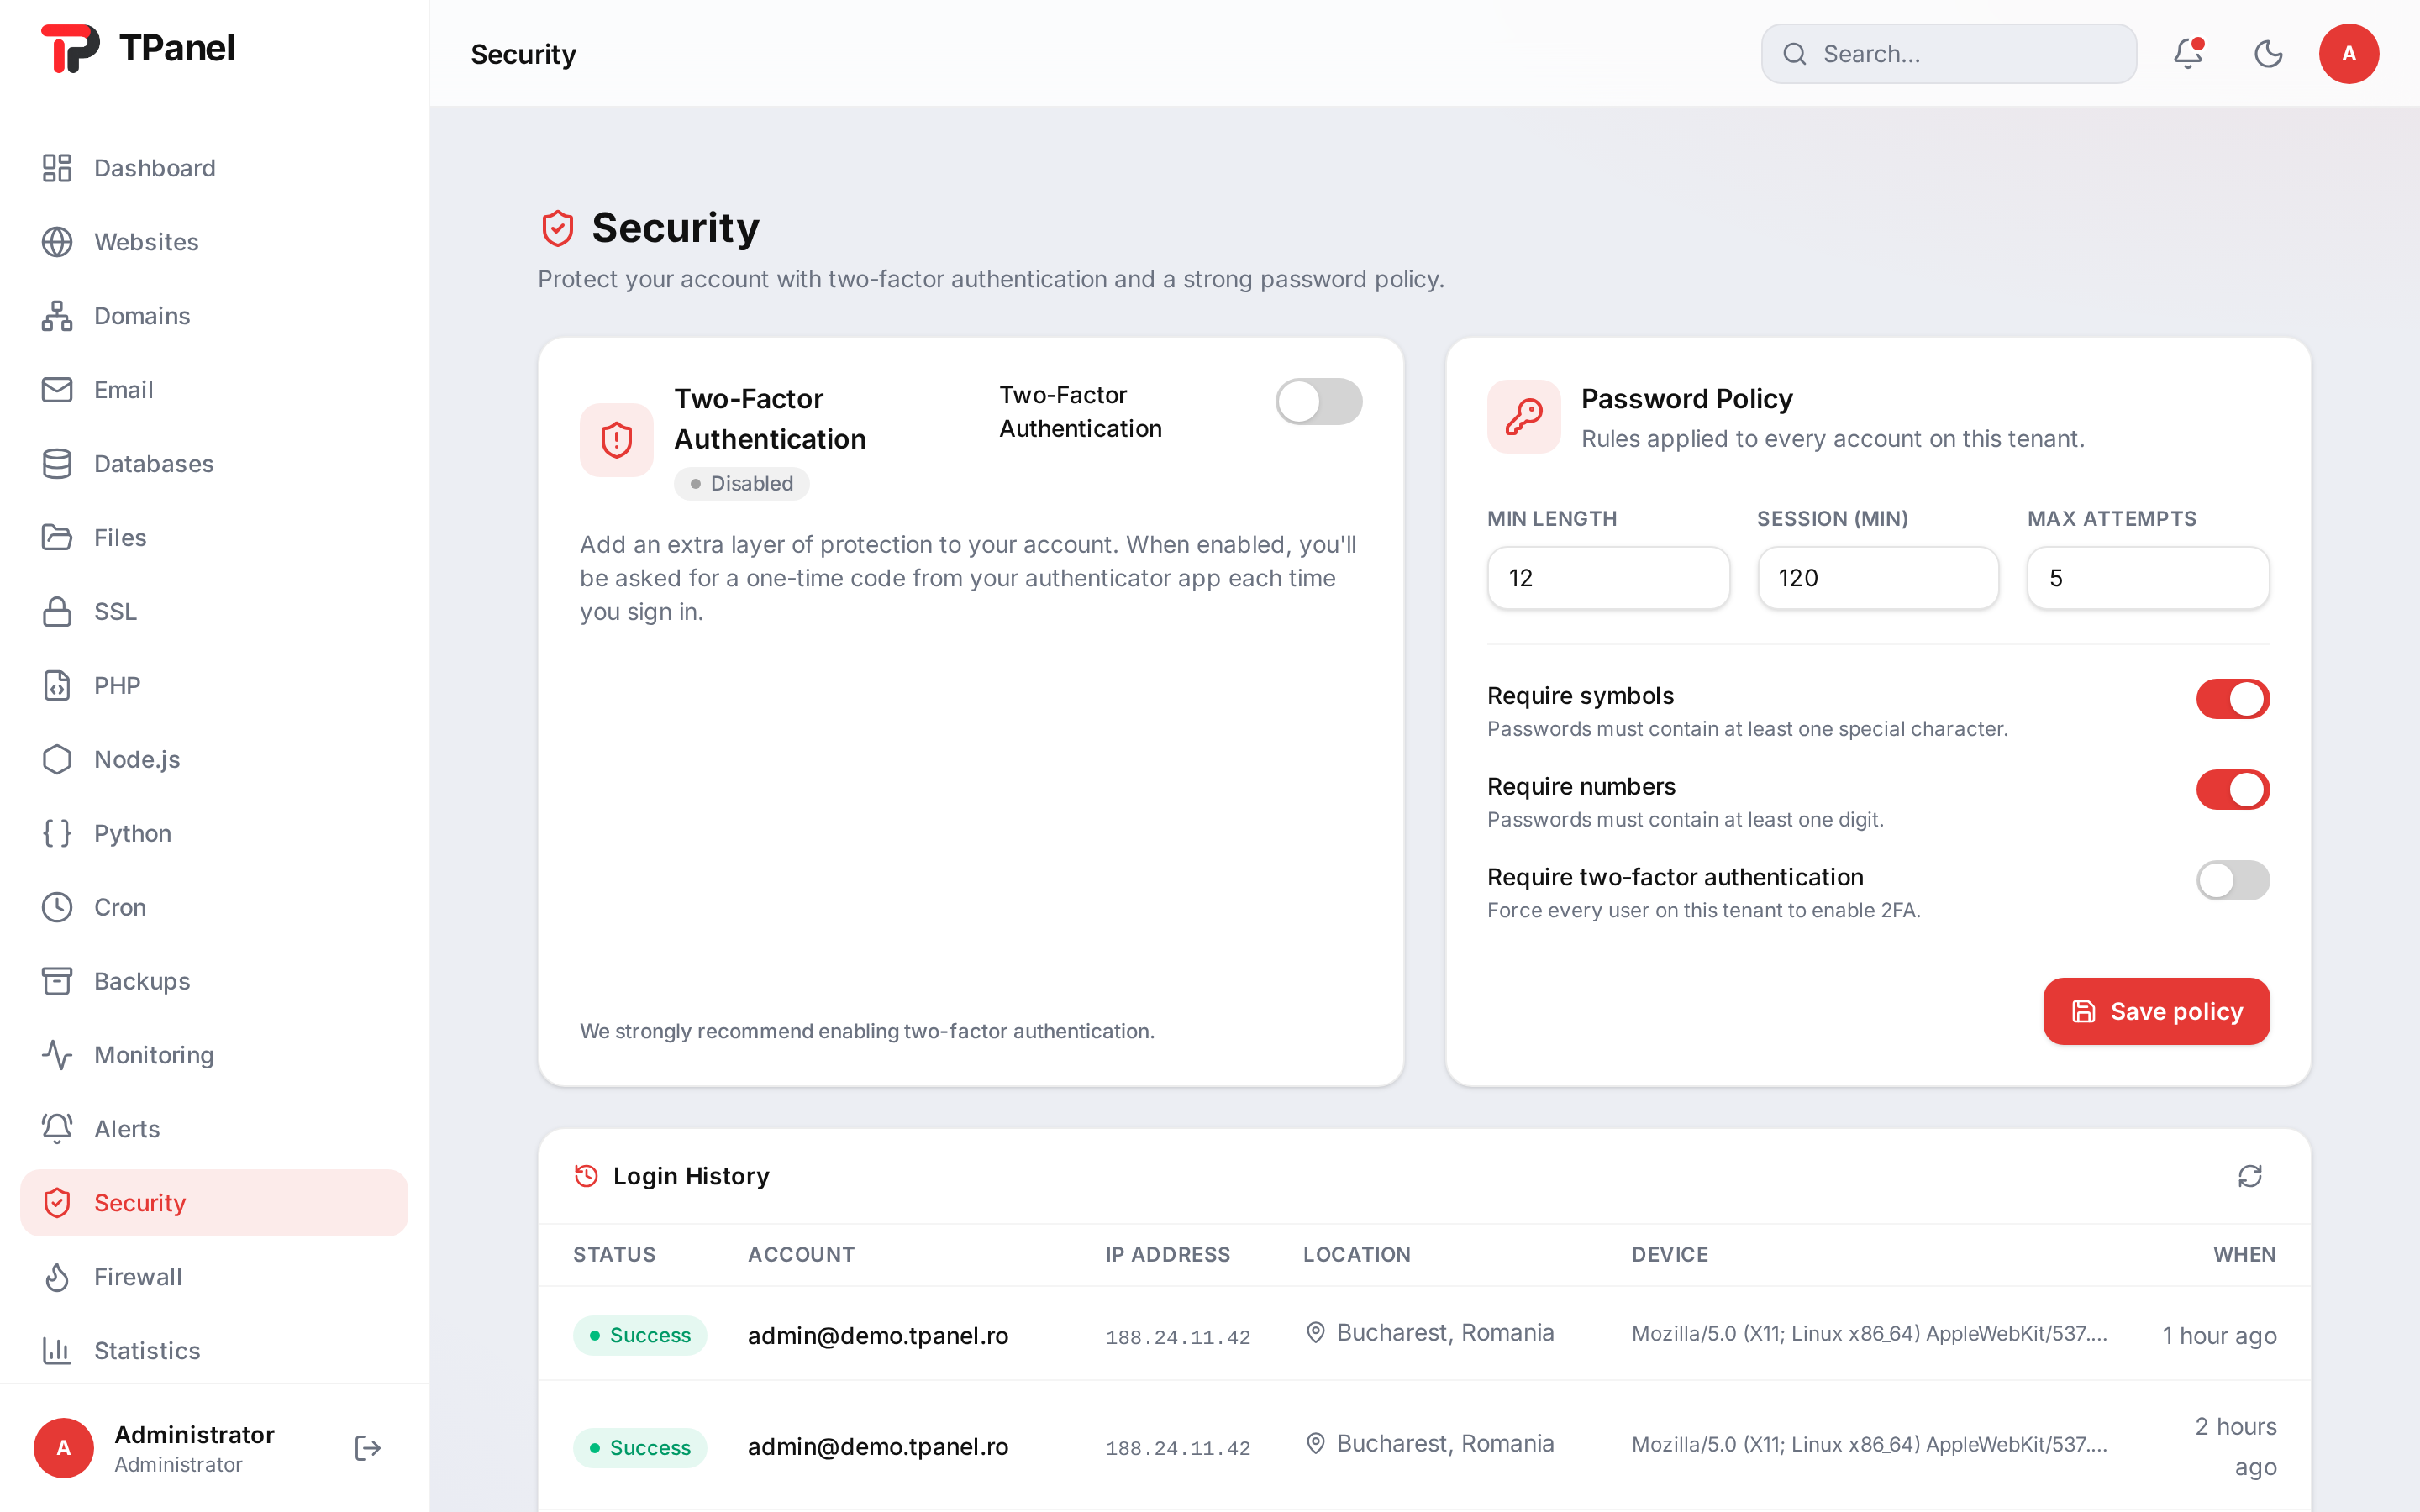Open notifications bell icon
Image resolution: width=2420 pixels, height=1512 pixels.
(2187, 53)
